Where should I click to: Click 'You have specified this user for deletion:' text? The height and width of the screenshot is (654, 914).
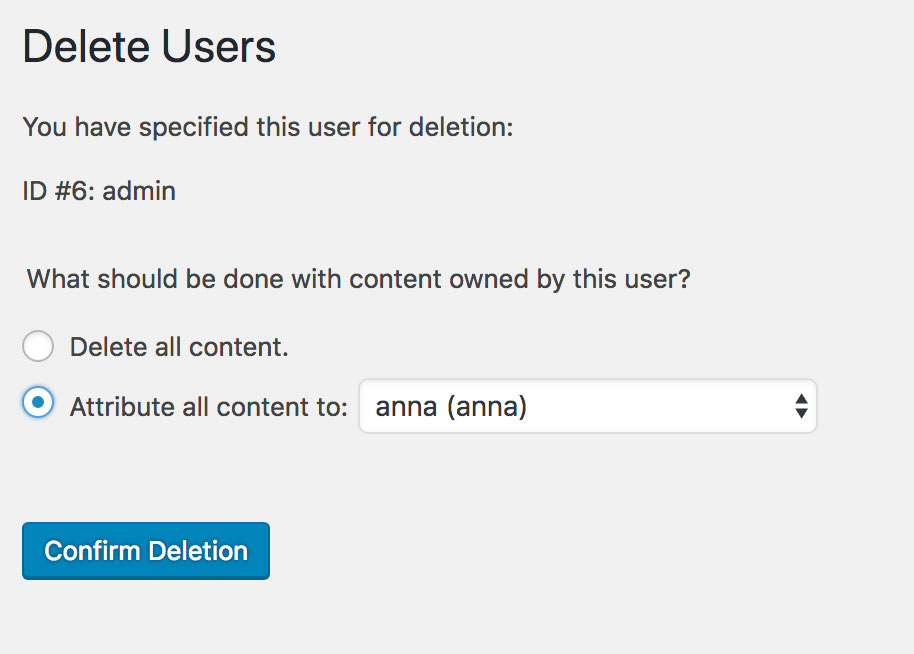point(268,127)
